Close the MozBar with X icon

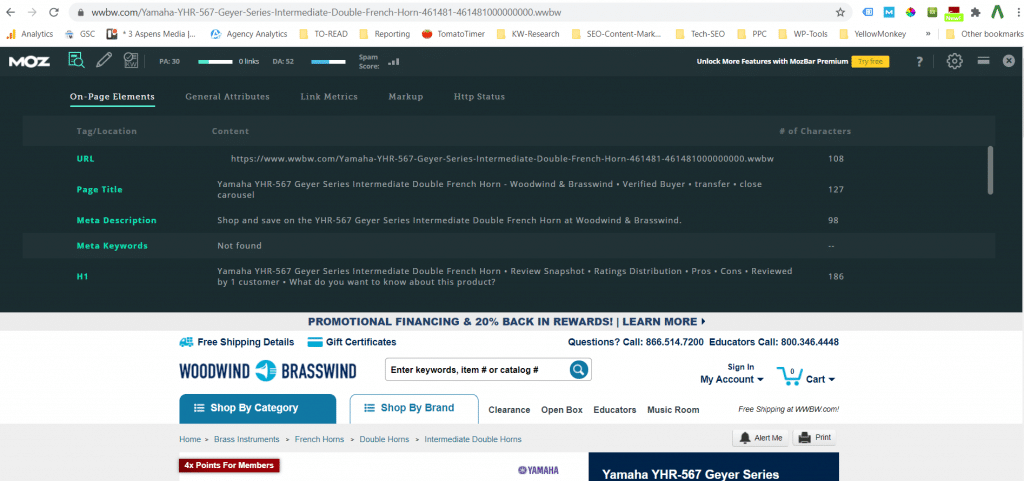pyautogui.click(x=1008, y=61)
